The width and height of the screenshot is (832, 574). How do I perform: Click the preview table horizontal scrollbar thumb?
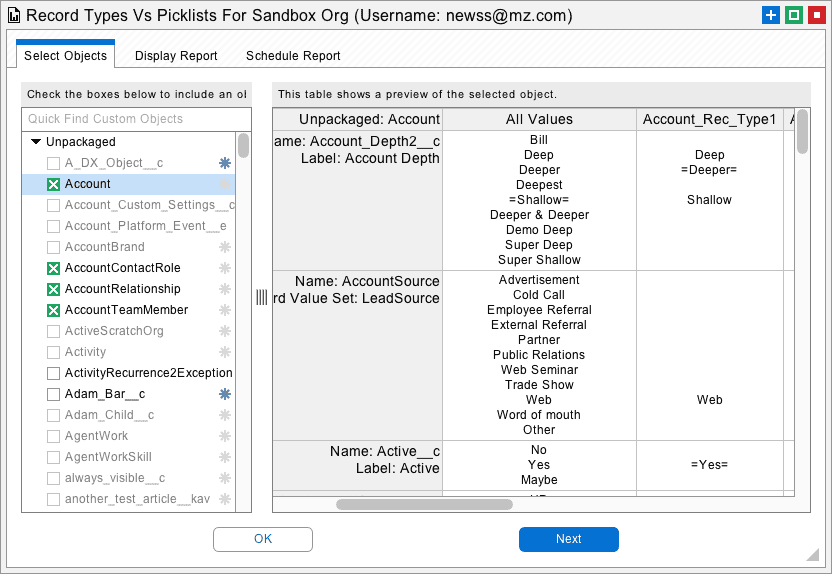click(x=424, y=504)
